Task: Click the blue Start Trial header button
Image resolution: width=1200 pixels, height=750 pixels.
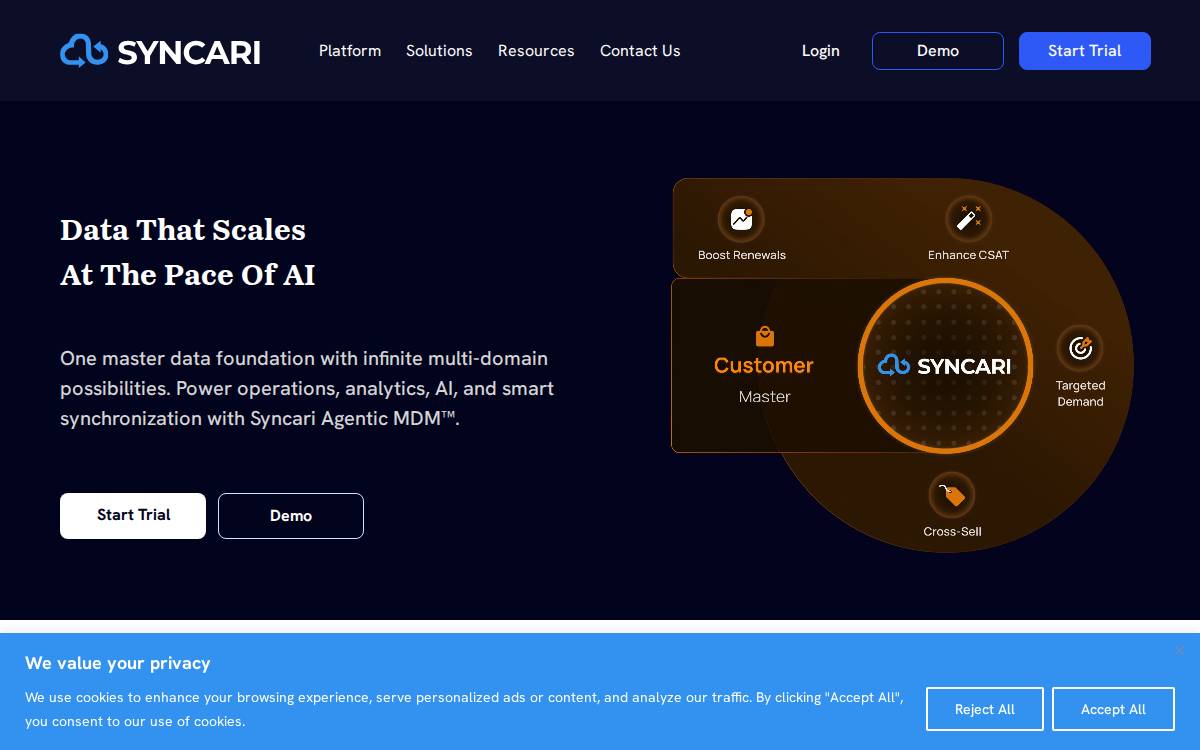Action: click(1085, 51)
